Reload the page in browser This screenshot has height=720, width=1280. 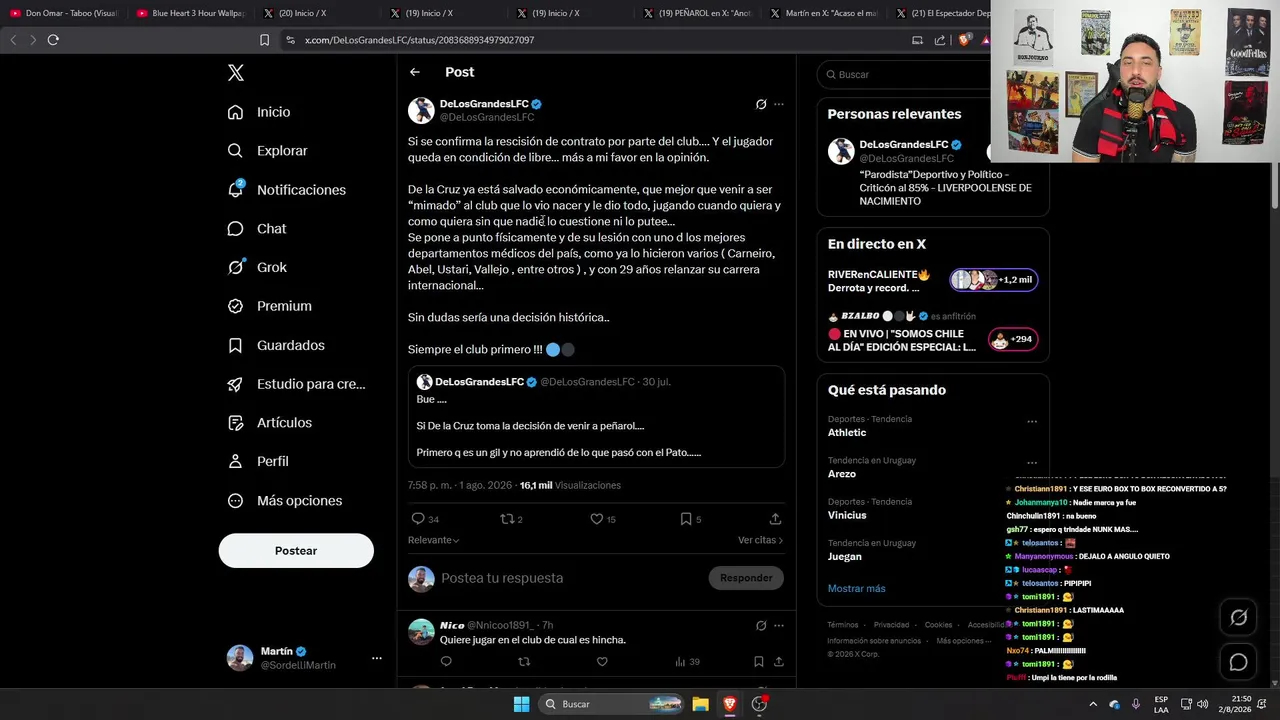(x=53, y=40)
